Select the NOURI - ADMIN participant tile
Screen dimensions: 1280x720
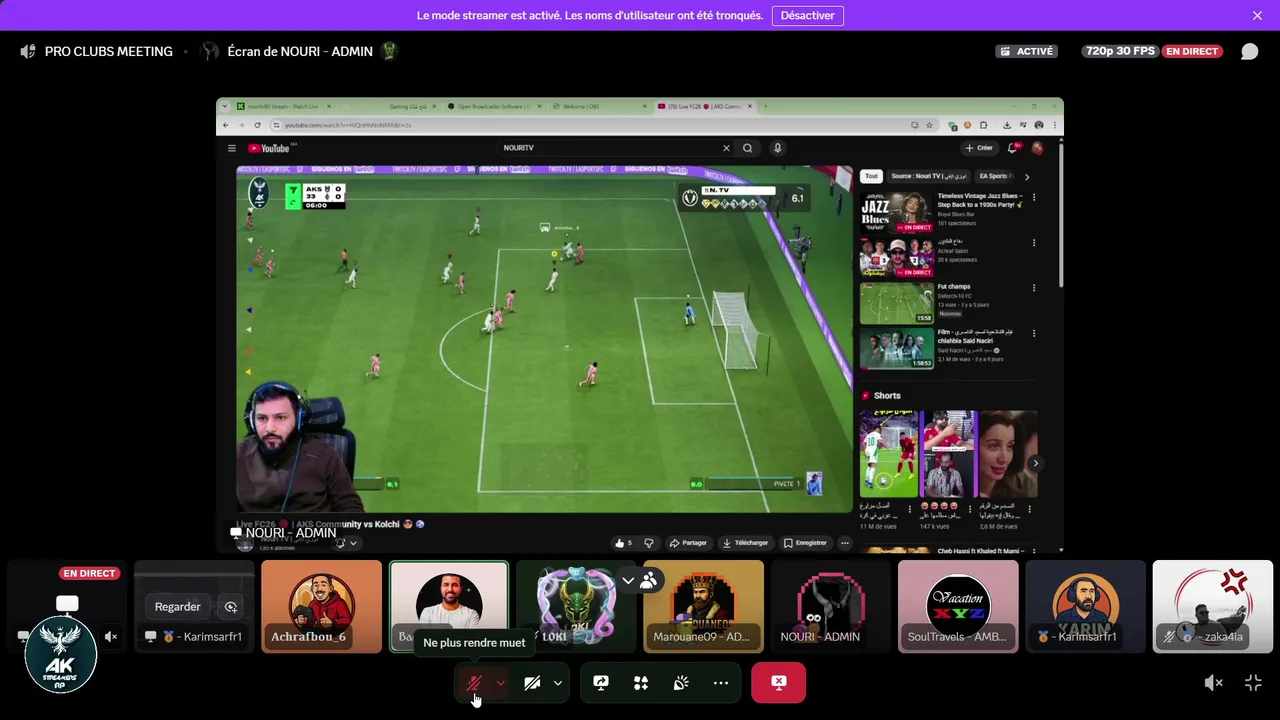point(831,606)
